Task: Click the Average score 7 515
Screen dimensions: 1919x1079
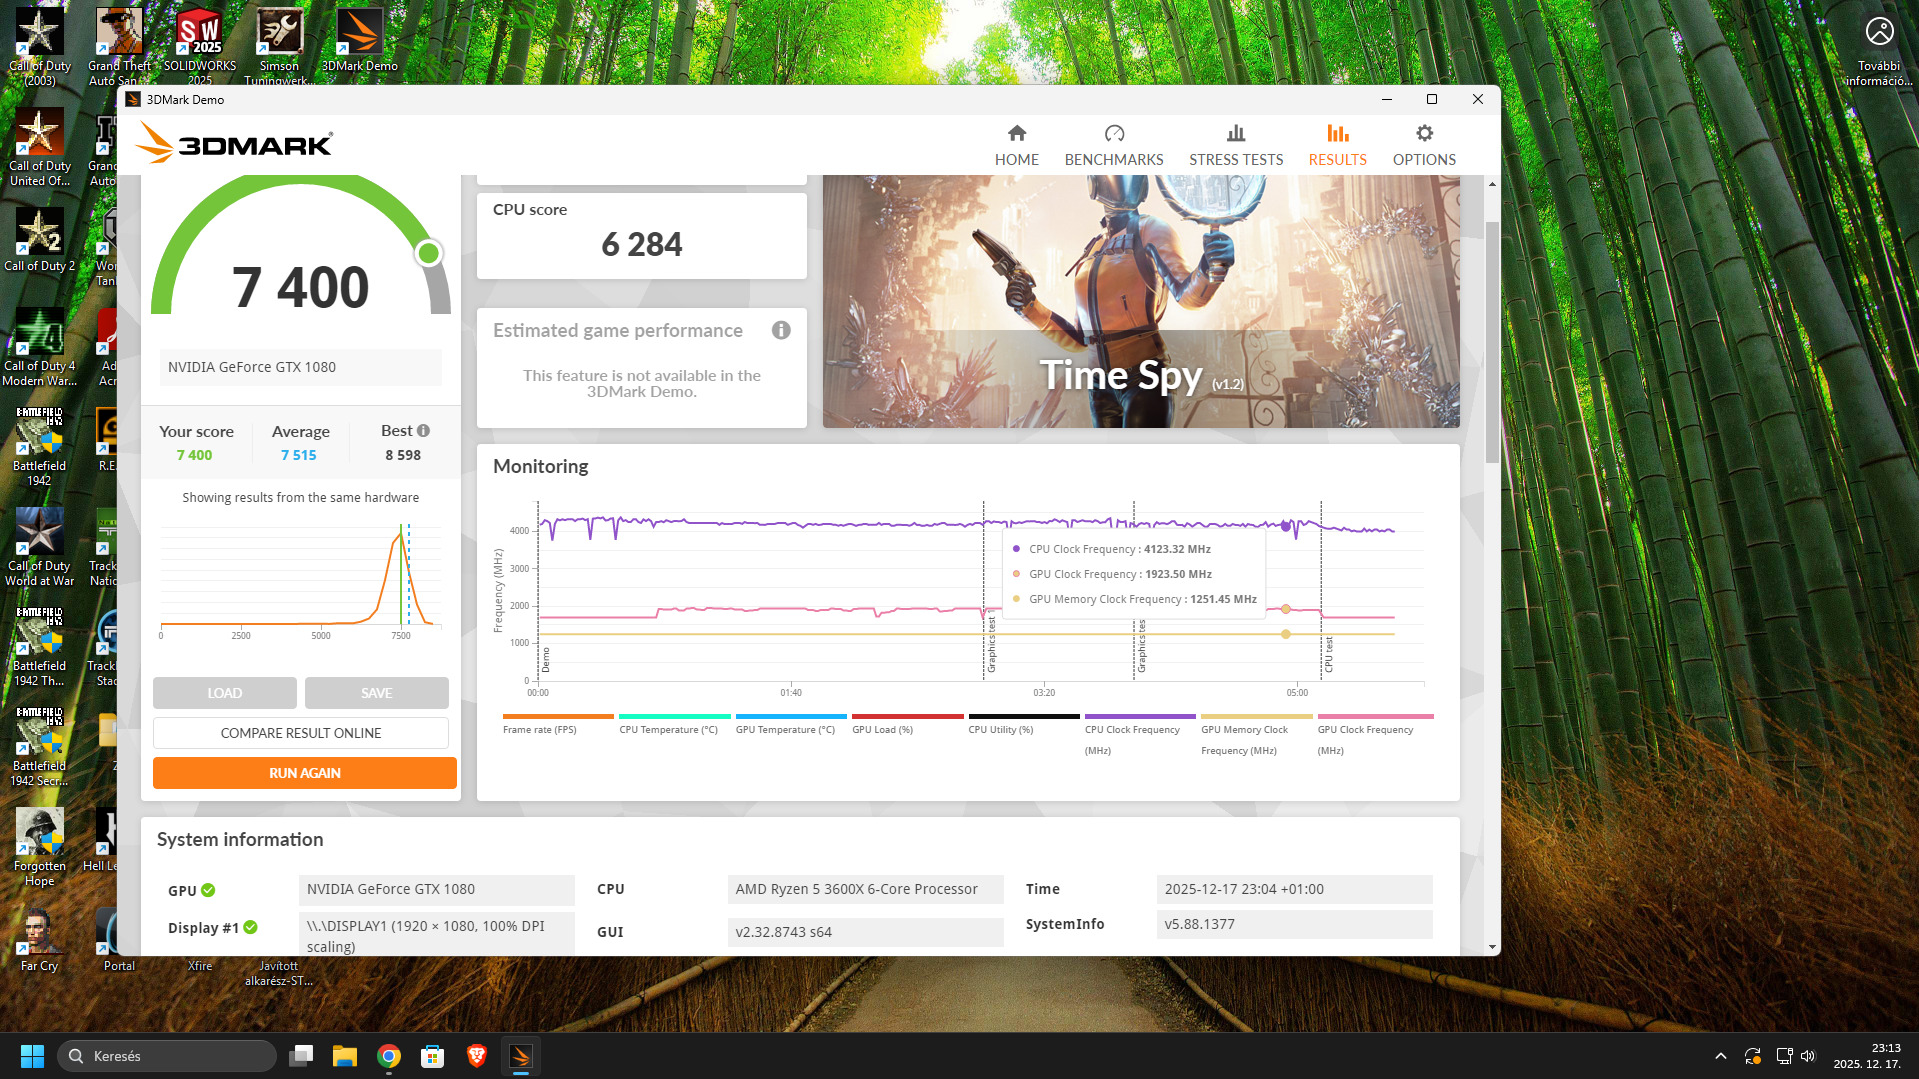Action: point(299,455)
